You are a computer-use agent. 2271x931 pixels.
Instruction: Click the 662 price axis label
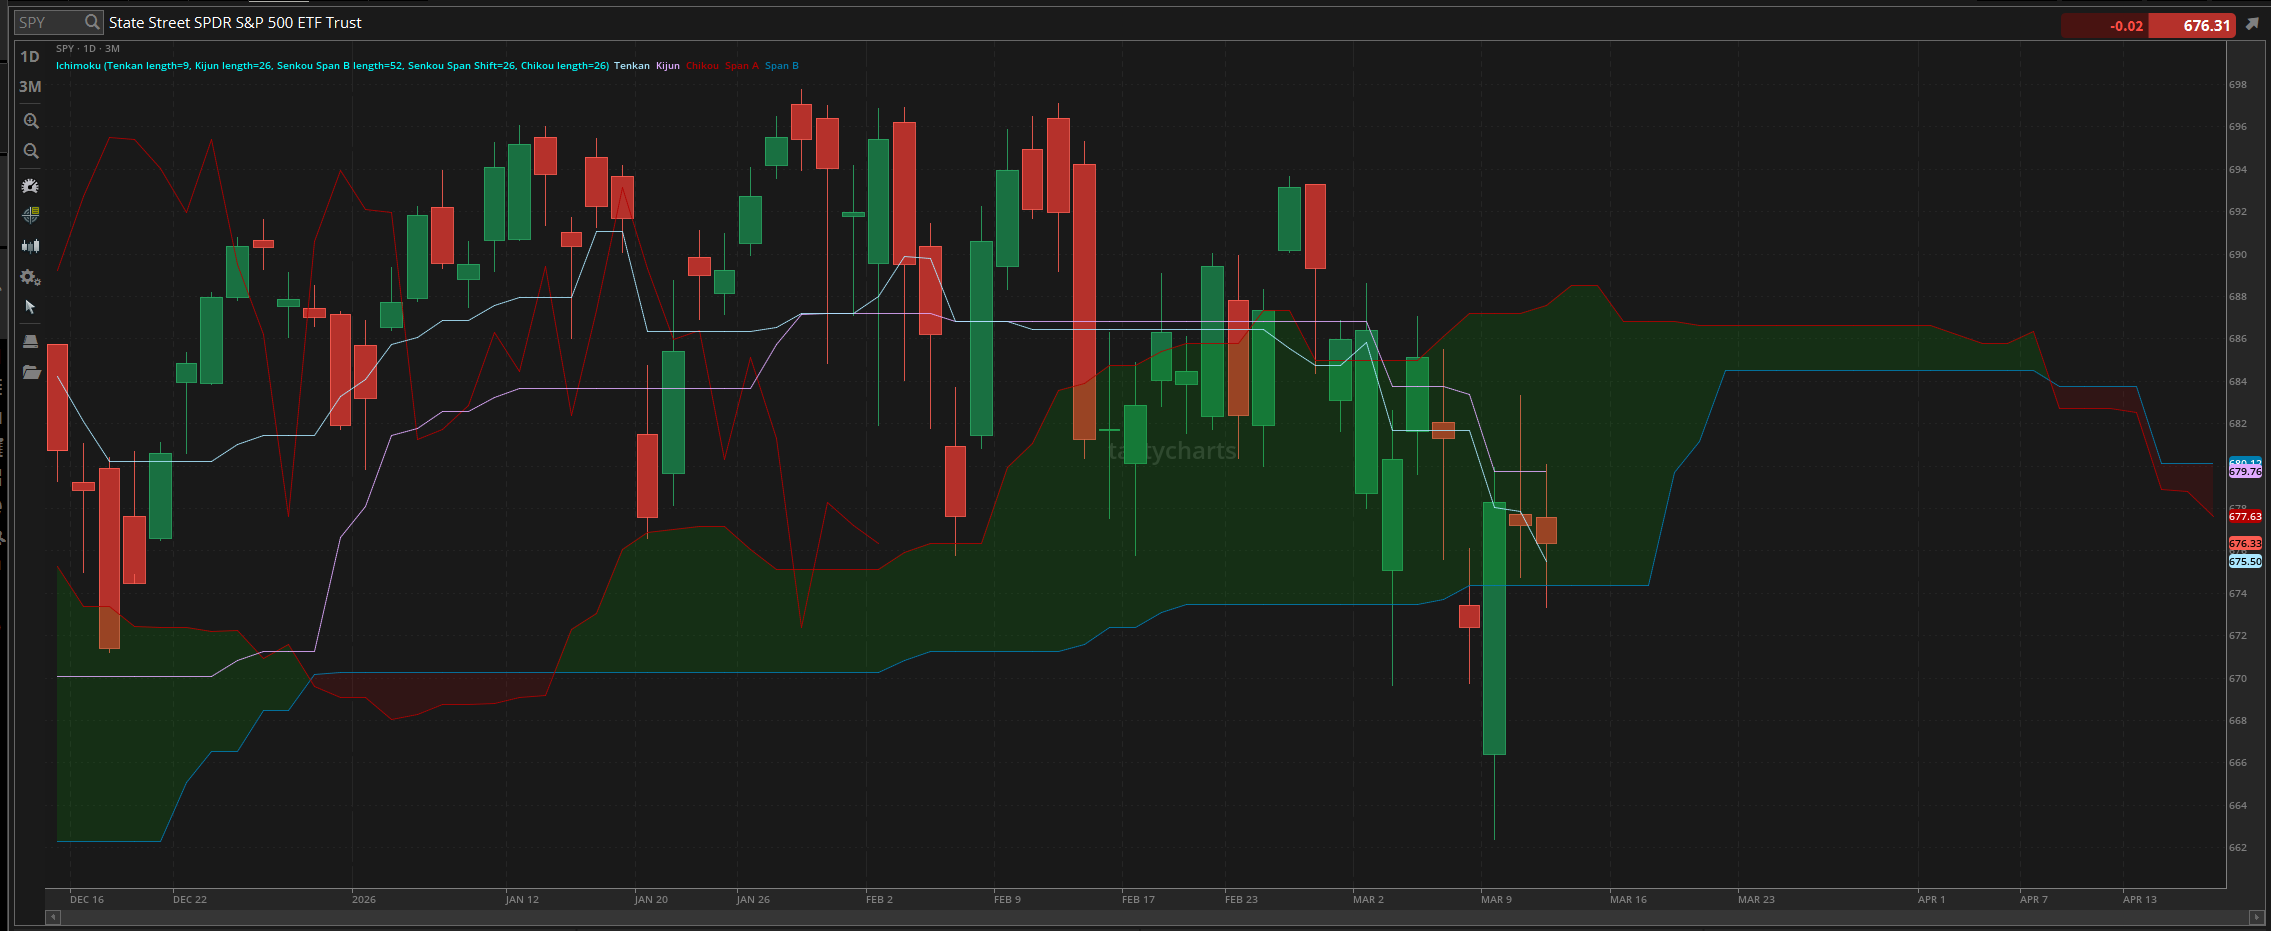pyautogui.click(x=2238, y=848)
